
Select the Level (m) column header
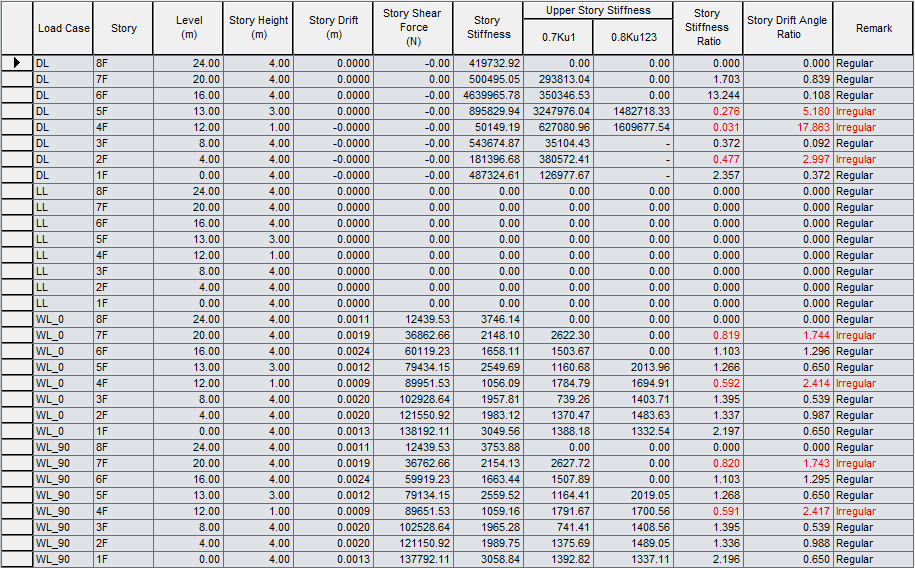pyautogui.click(x=187, y=27)
